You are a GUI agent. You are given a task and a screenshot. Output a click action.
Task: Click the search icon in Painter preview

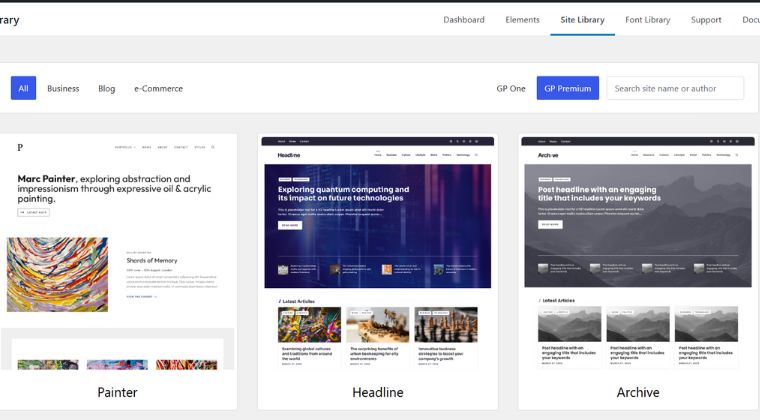coord(213,148)
